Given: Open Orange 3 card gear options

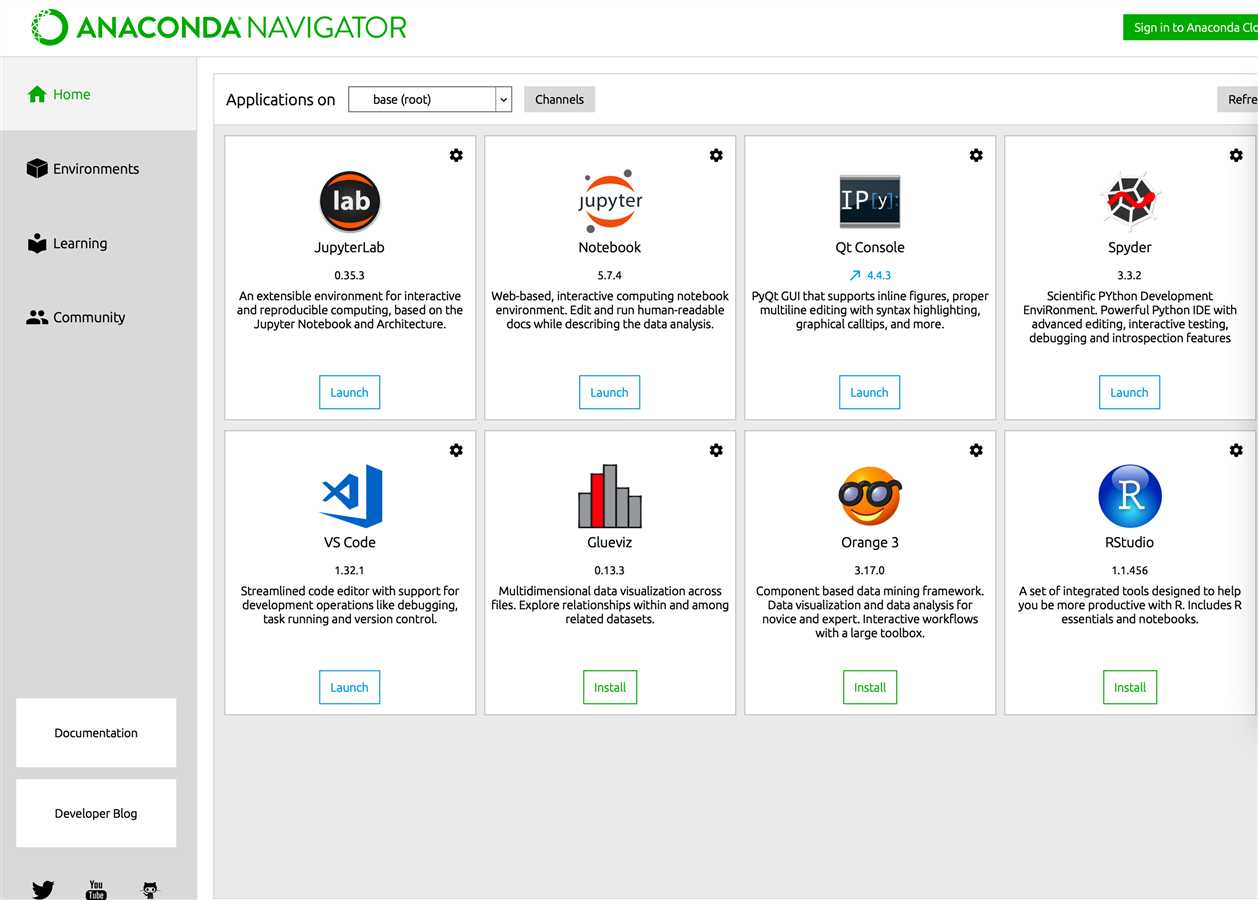Looking at the screenshot, I should pos(976,450).
